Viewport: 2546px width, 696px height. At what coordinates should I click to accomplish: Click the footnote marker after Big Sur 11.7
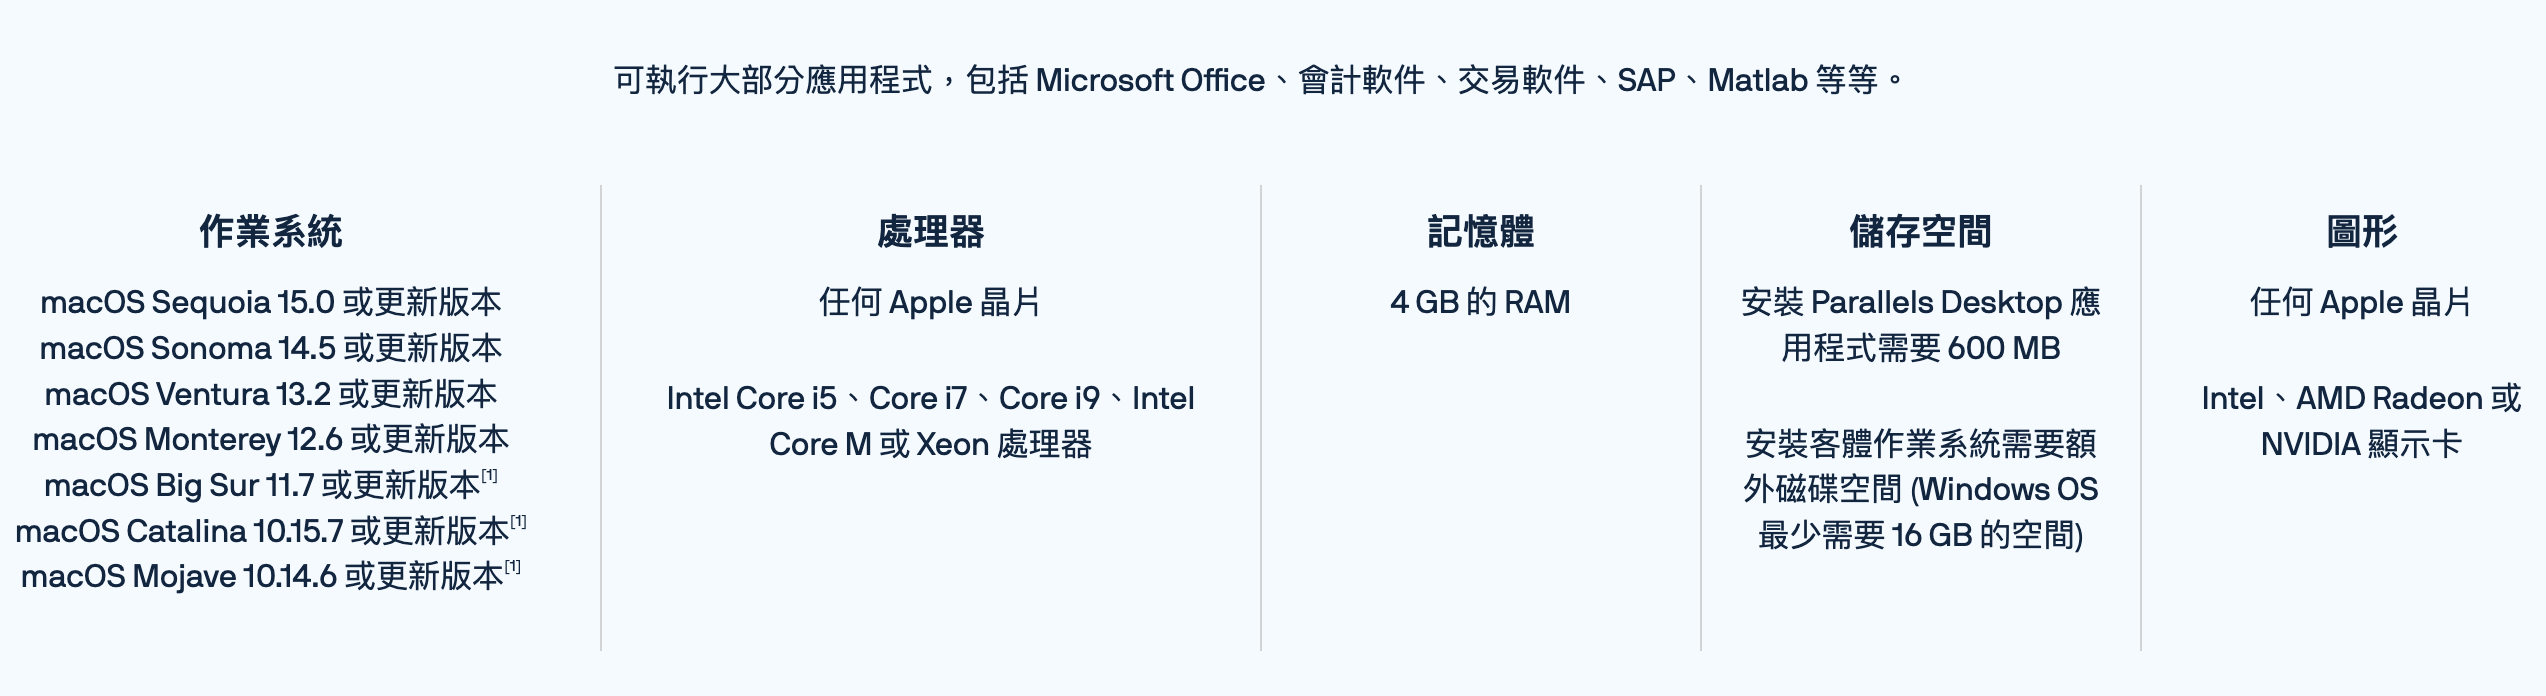click(x=489, y=476)
